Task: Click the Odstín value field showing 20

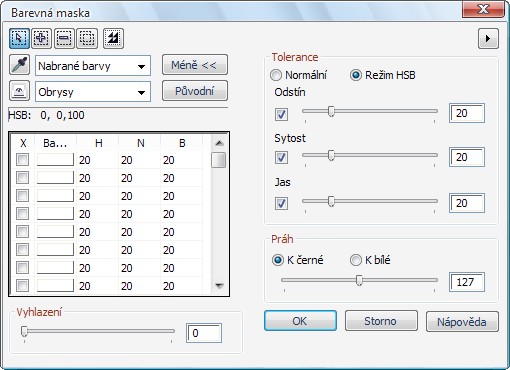Action: (467, 113)
